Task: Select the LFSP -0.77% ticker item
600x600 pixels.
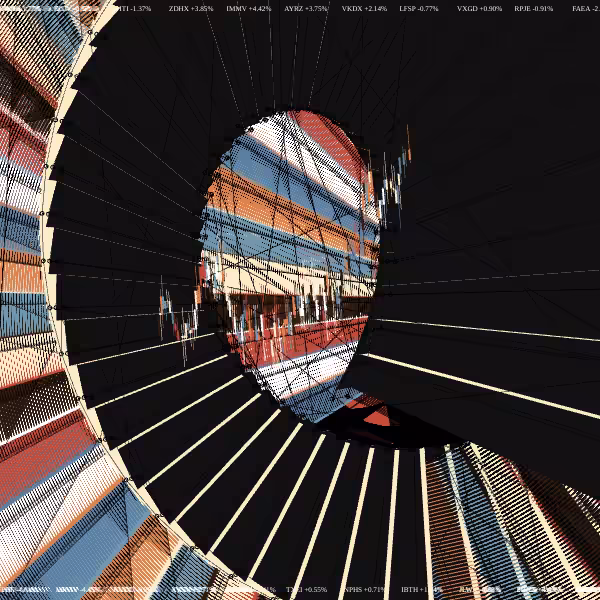Action: (x=419, y=8)
